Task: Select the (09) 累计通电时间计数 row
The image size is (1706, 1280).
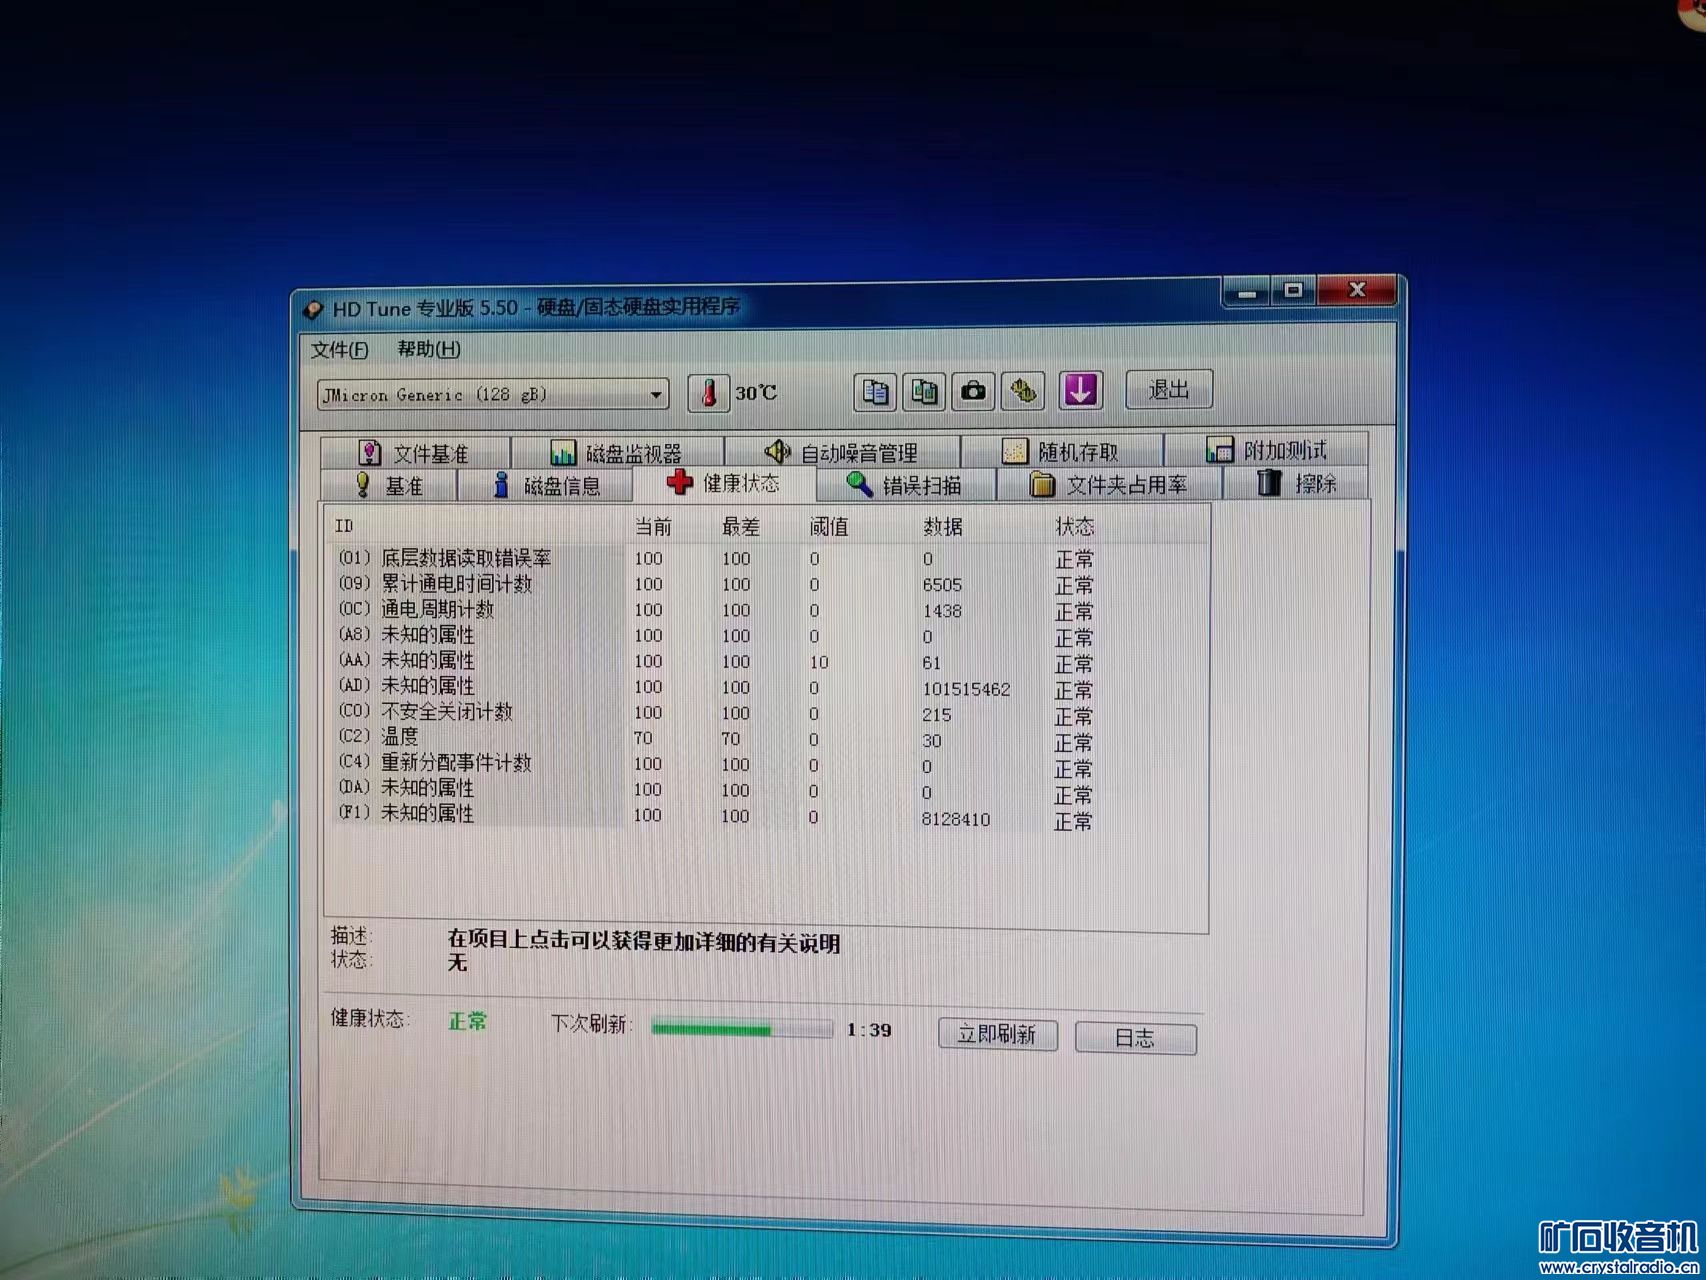Action: click(717, 584)
